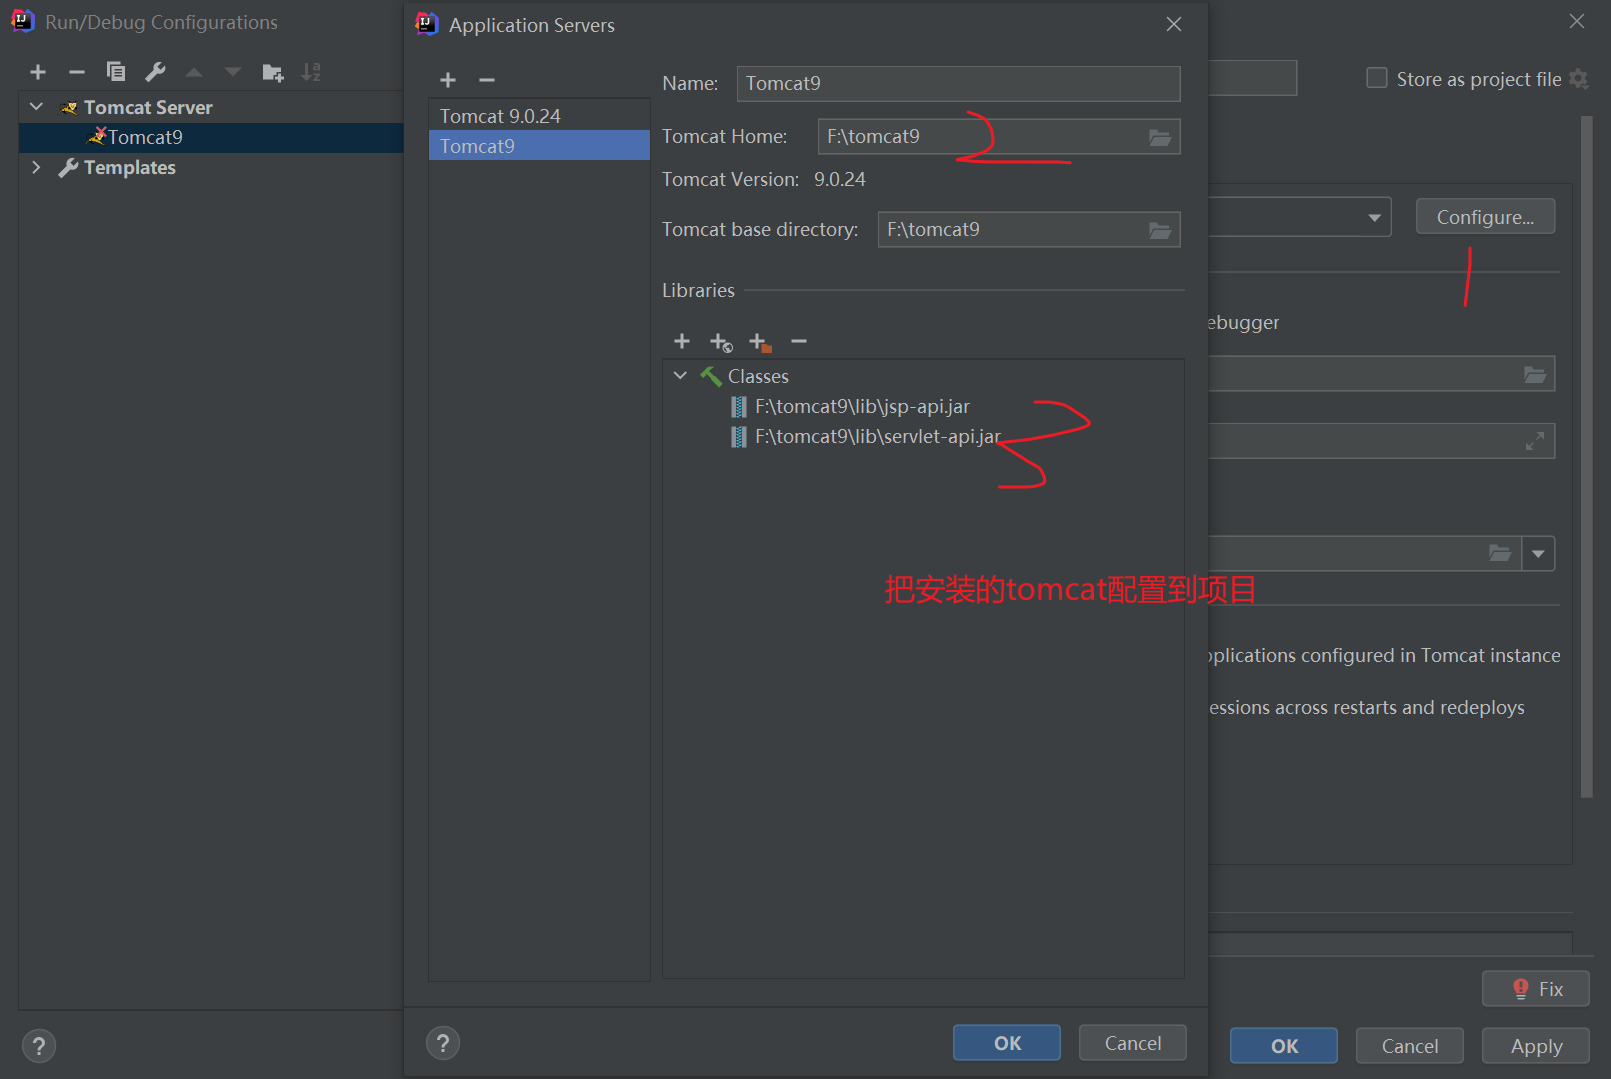Open edit templates wrench icon
Viewport: 1611px width, 1079px height.
[x=155, y=72]
